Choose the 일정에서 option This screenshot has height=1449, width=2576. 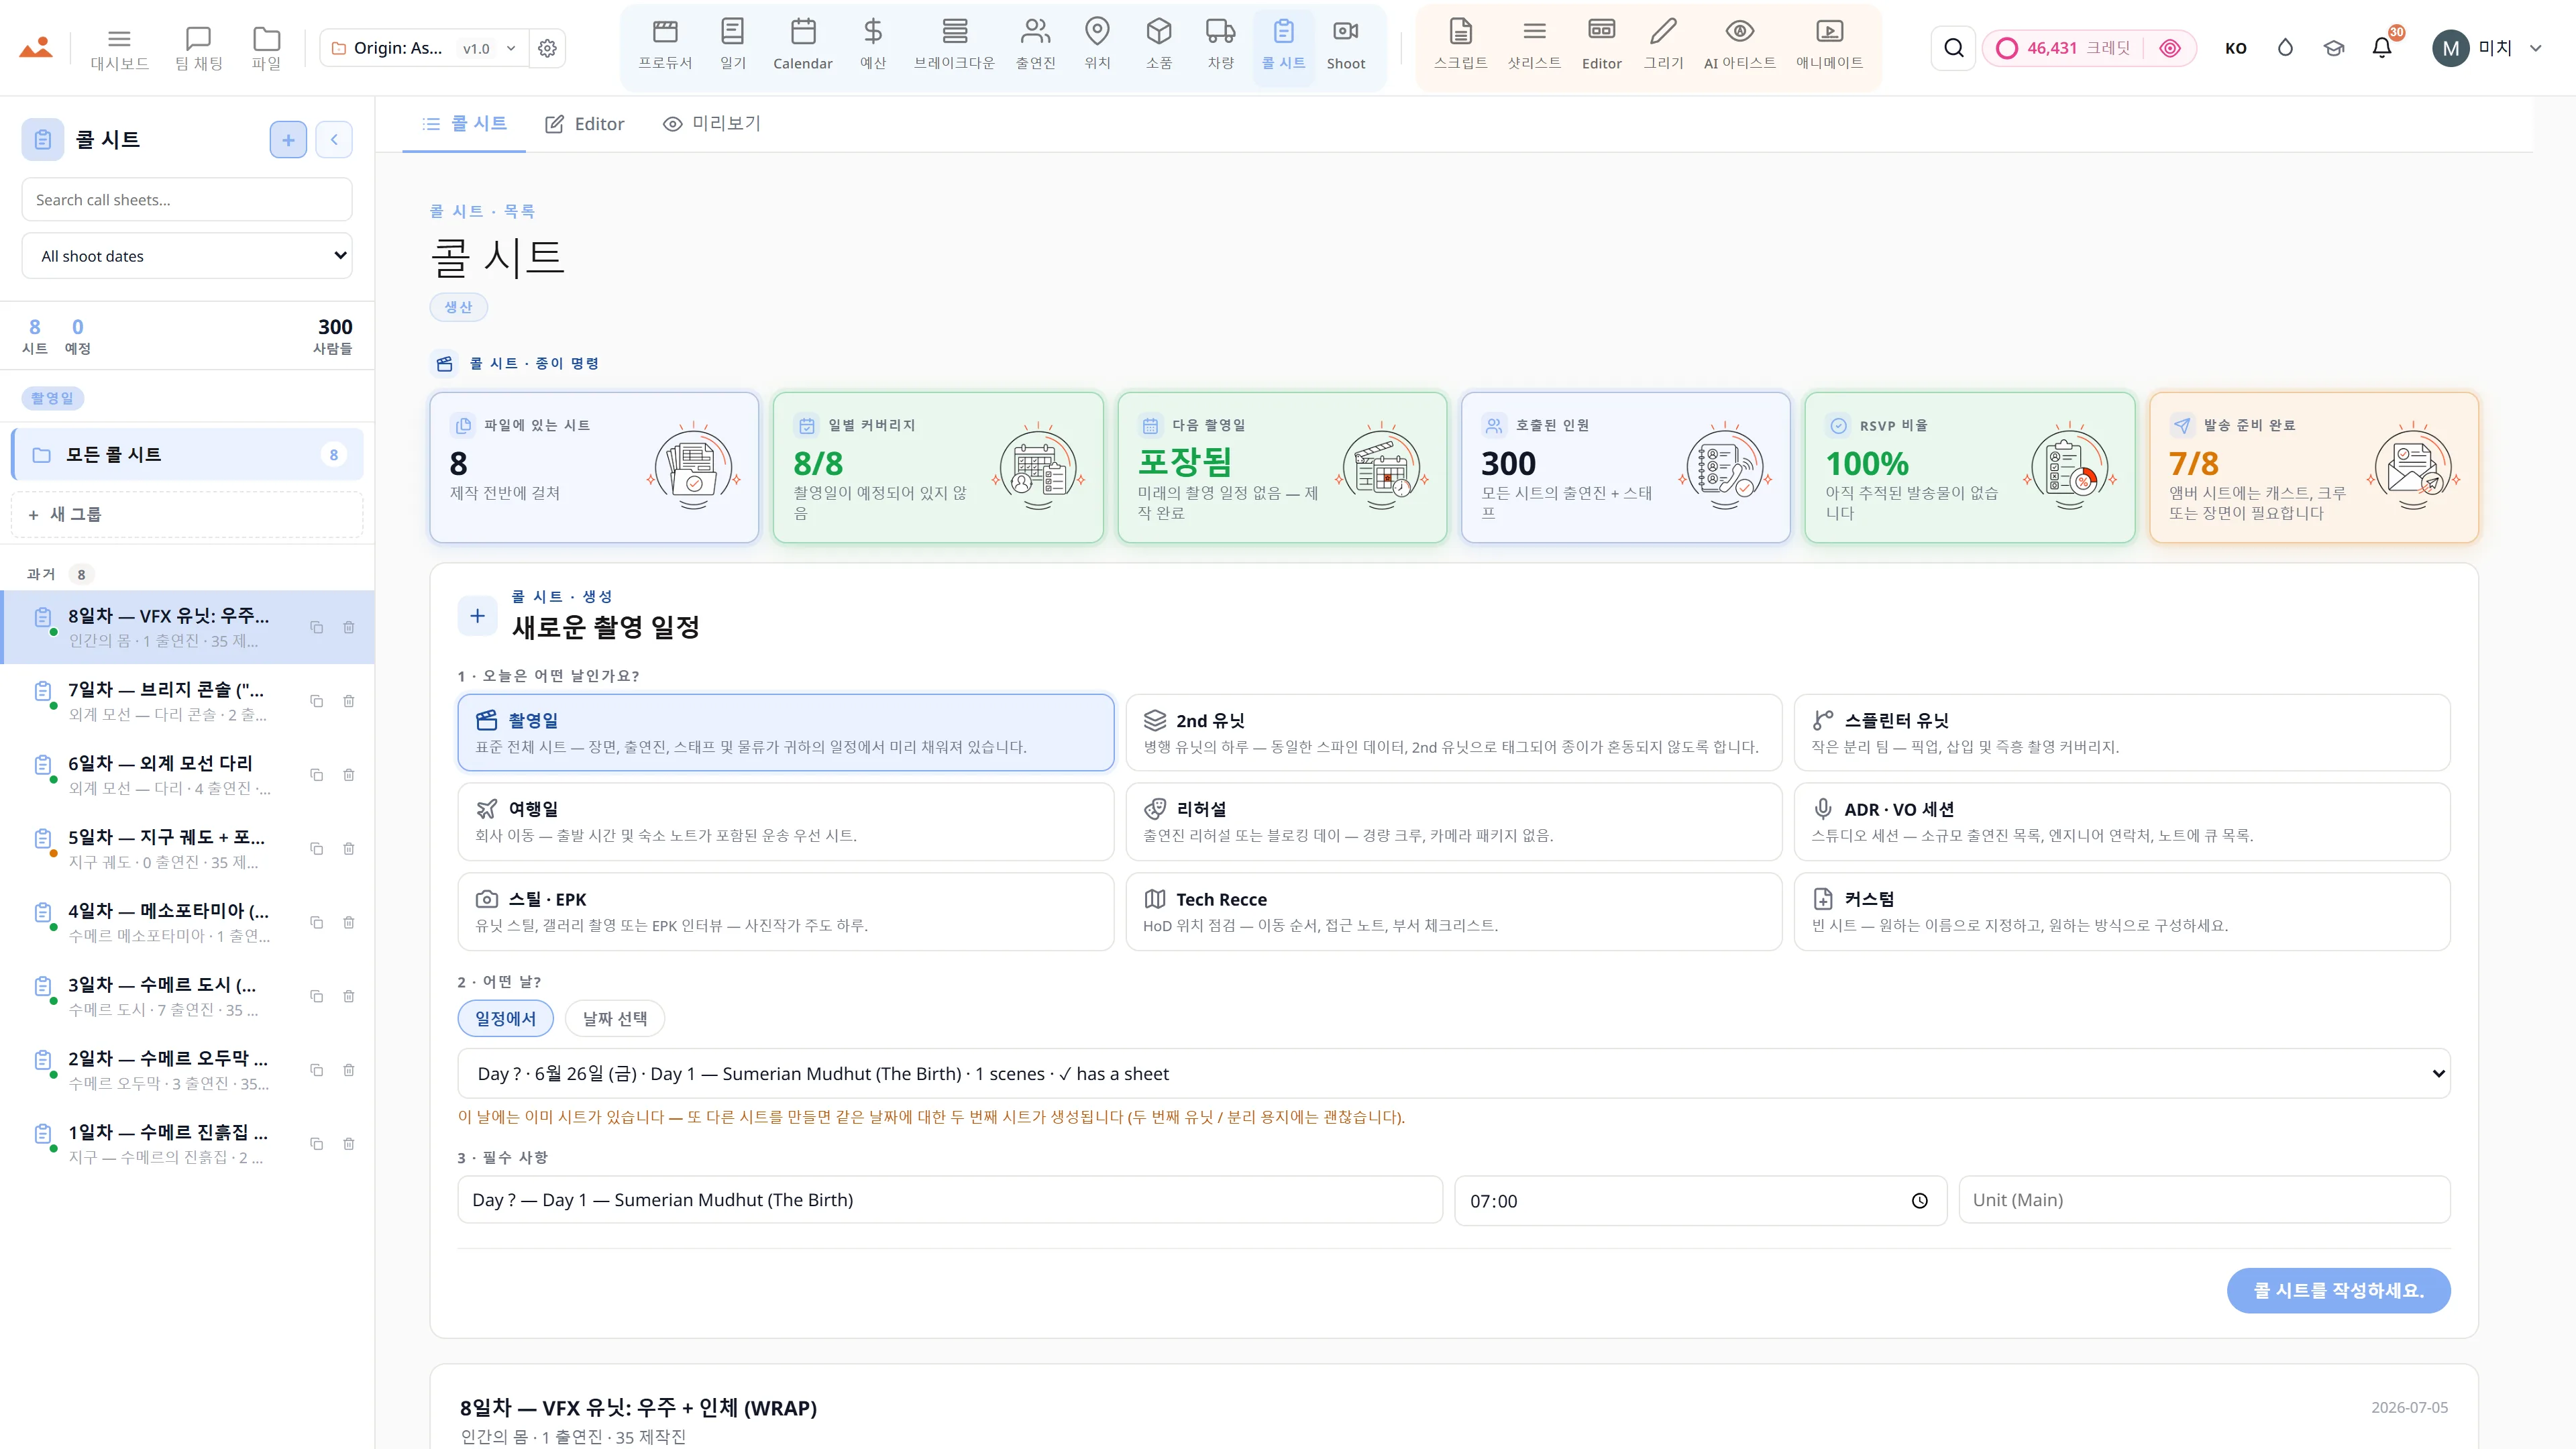[505, 1018]
